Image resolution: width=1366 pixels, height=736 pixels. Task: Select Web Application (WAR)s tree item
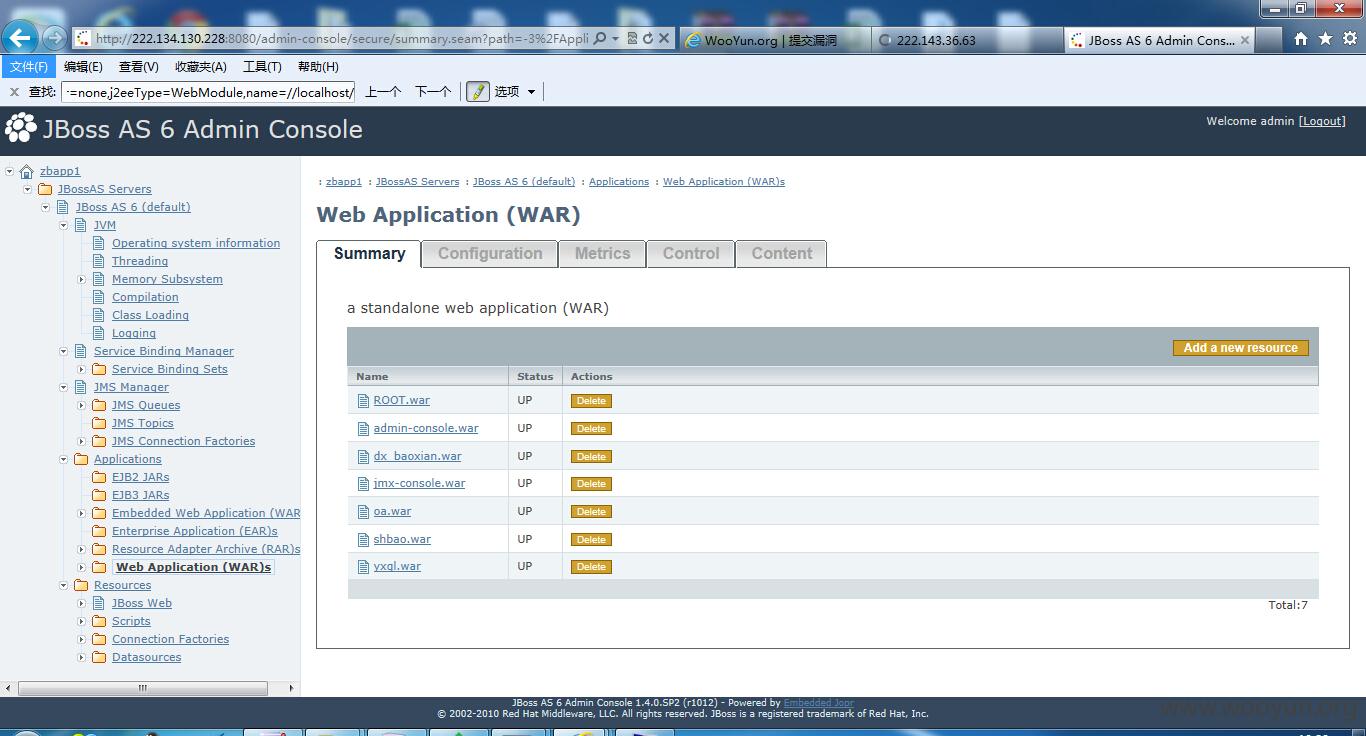[194, 567]
